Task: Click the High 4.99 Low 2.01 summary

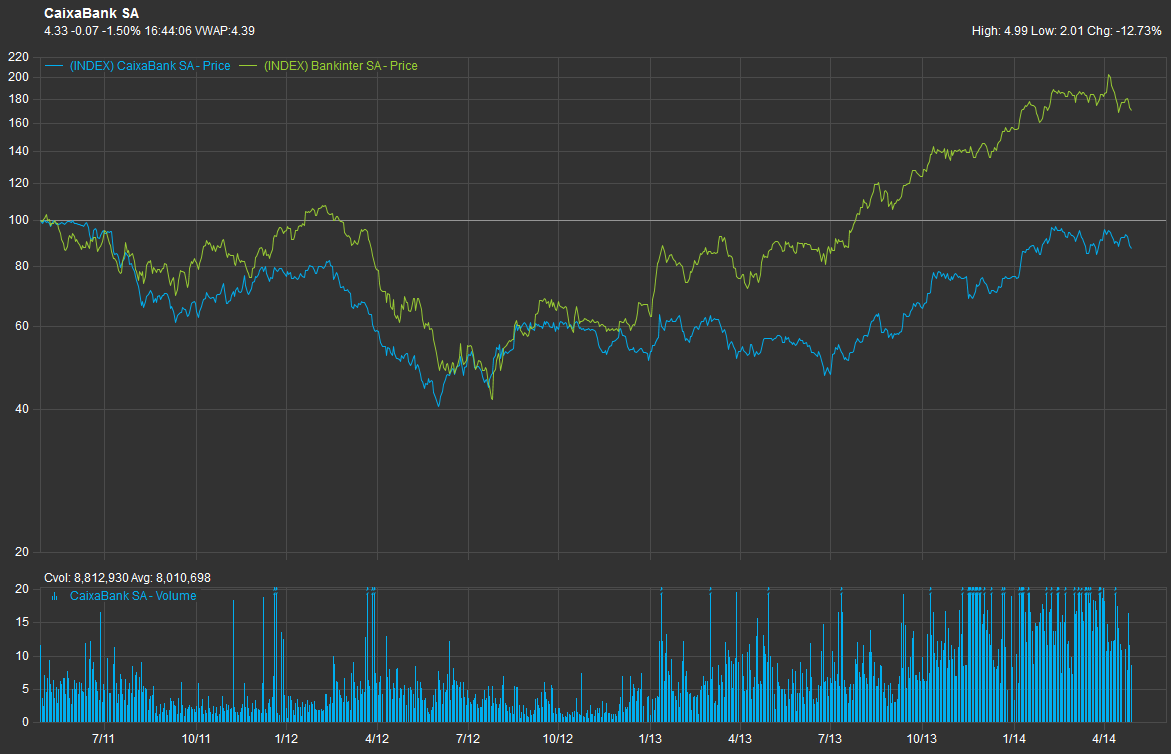Action: [1066, 31]
